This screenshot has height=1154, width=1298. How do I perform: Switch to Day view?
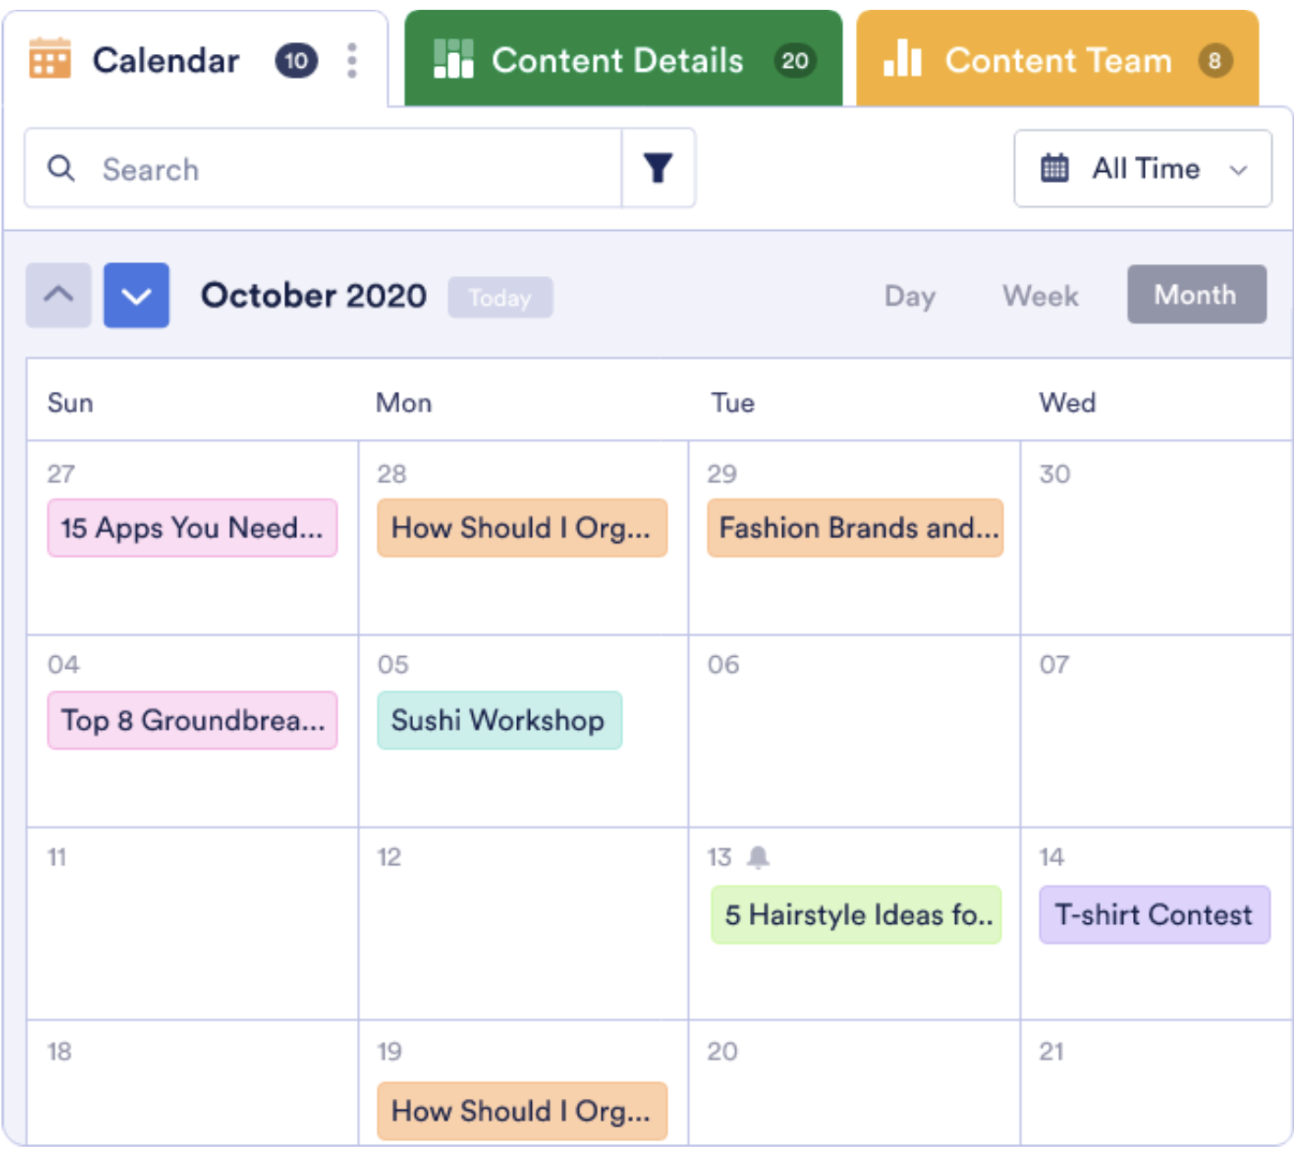coord(910,296)
